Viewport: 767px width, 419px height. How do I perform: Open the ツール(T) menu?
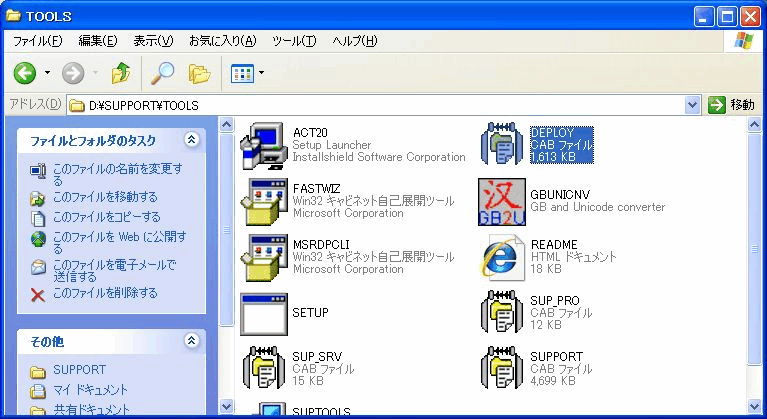click(294, 41)
